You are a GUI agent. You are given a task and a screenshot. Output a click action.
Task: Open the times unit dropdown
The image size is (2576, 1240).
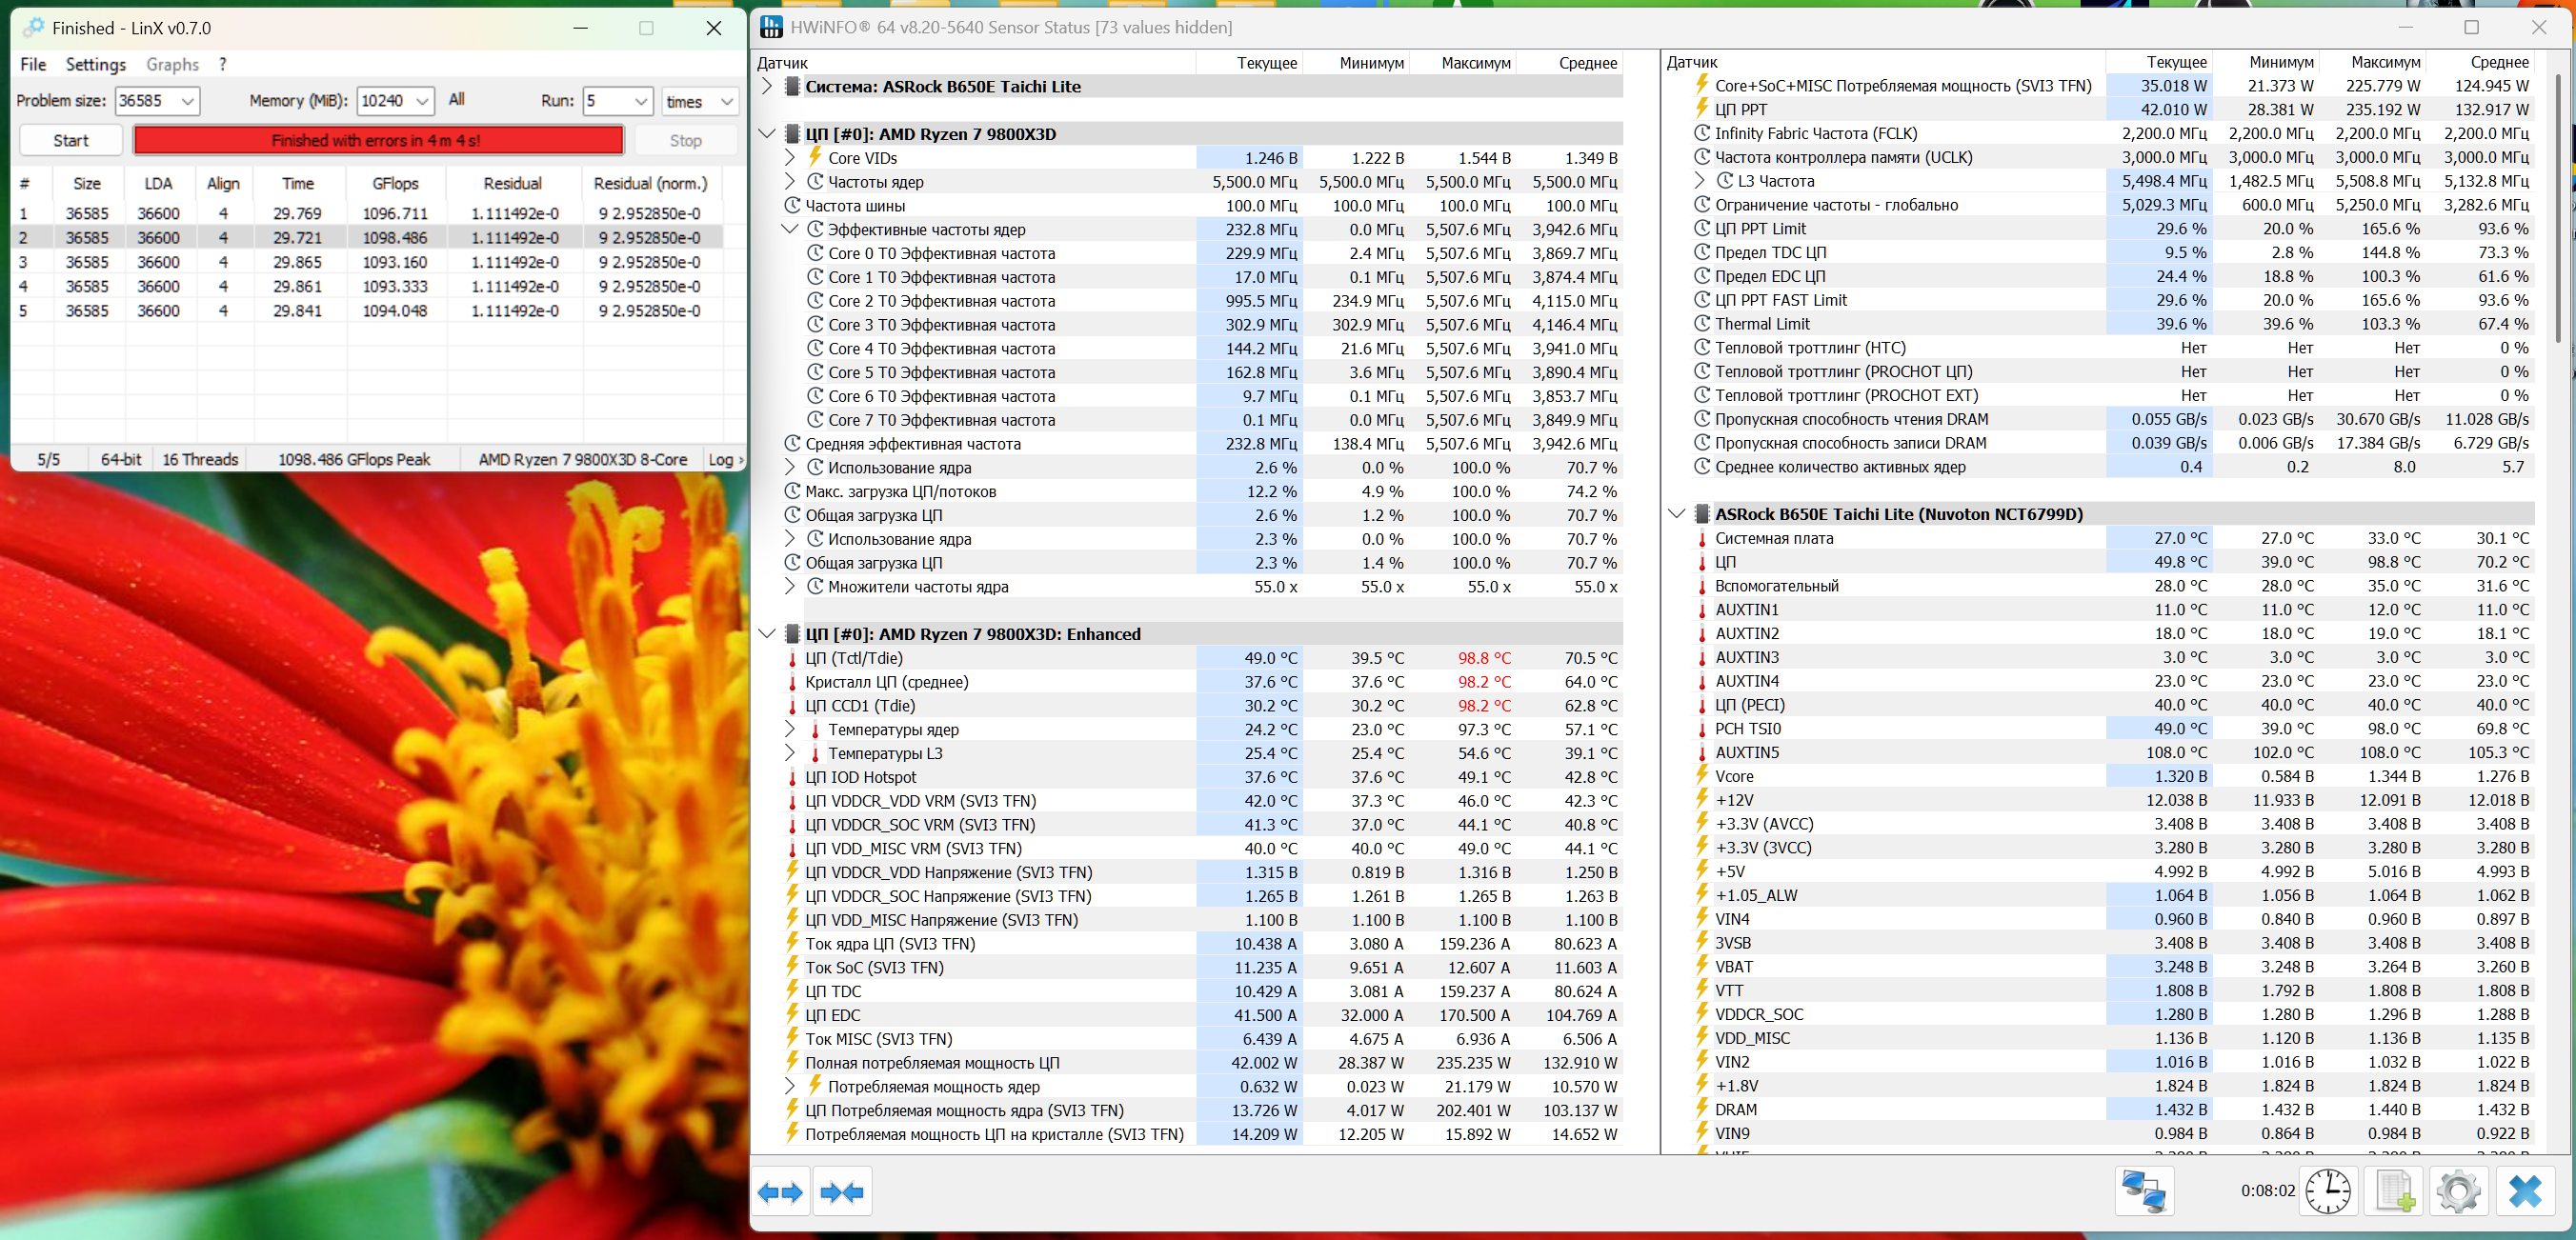coord(726,101)
